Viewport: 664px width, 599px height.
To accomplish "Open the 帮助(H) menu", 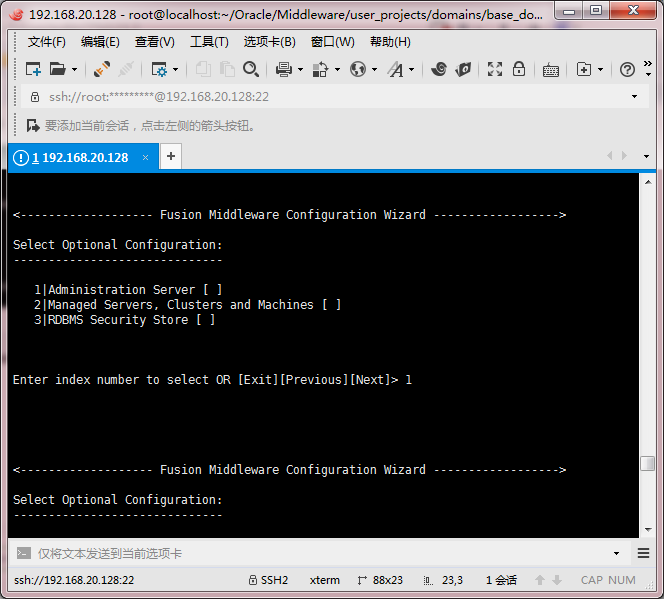I will click(390, 42).
